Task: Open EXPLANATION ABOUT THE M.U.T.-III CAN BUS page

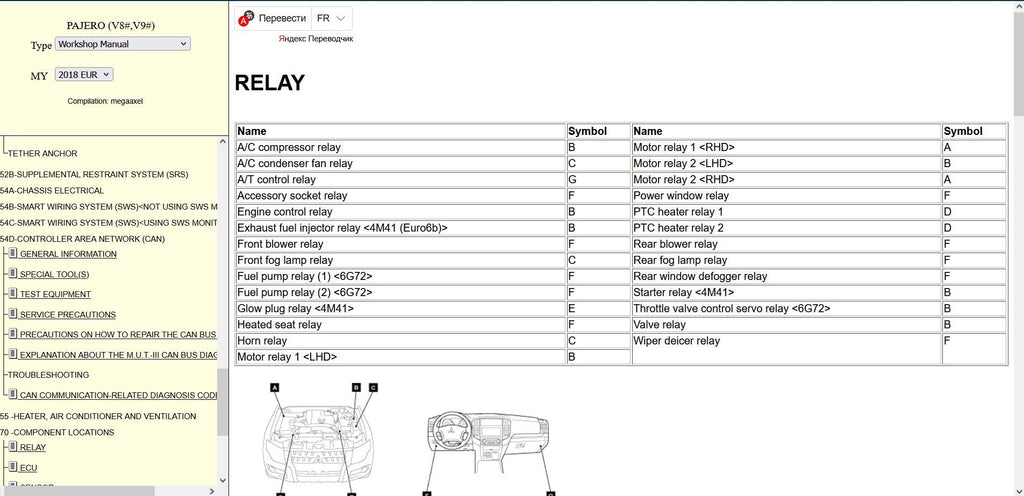Action: pyautogui.click(x=118, y=355)
